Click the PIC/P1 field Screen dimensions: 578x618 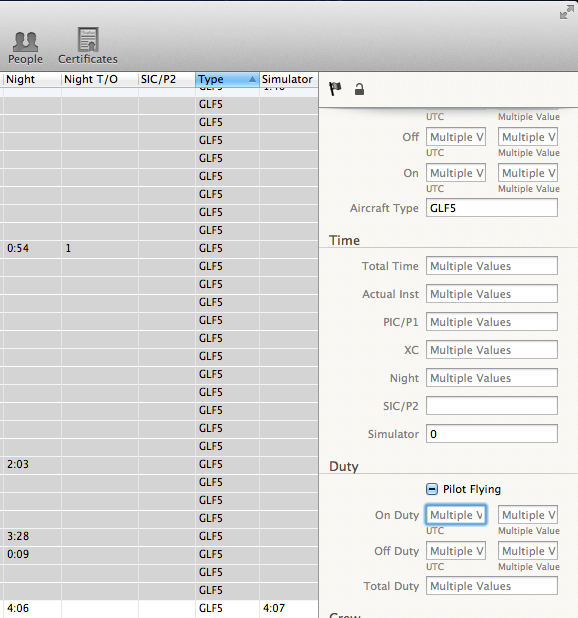coord(492,322)
